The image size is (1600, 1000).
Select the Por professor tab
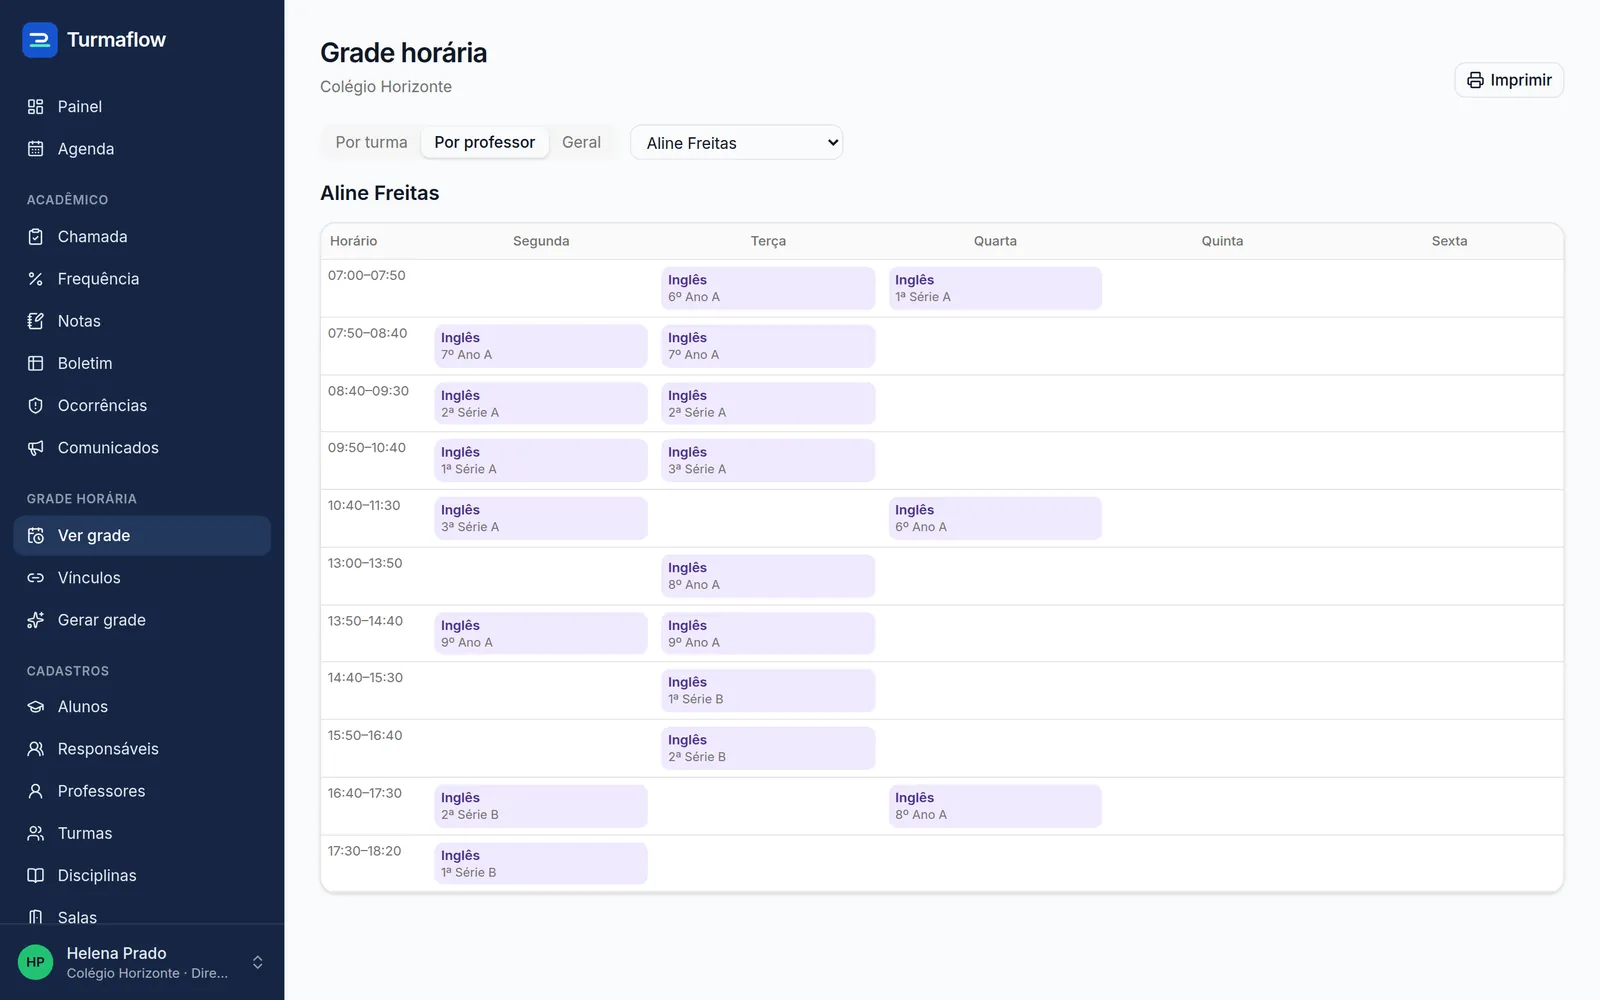485,142
